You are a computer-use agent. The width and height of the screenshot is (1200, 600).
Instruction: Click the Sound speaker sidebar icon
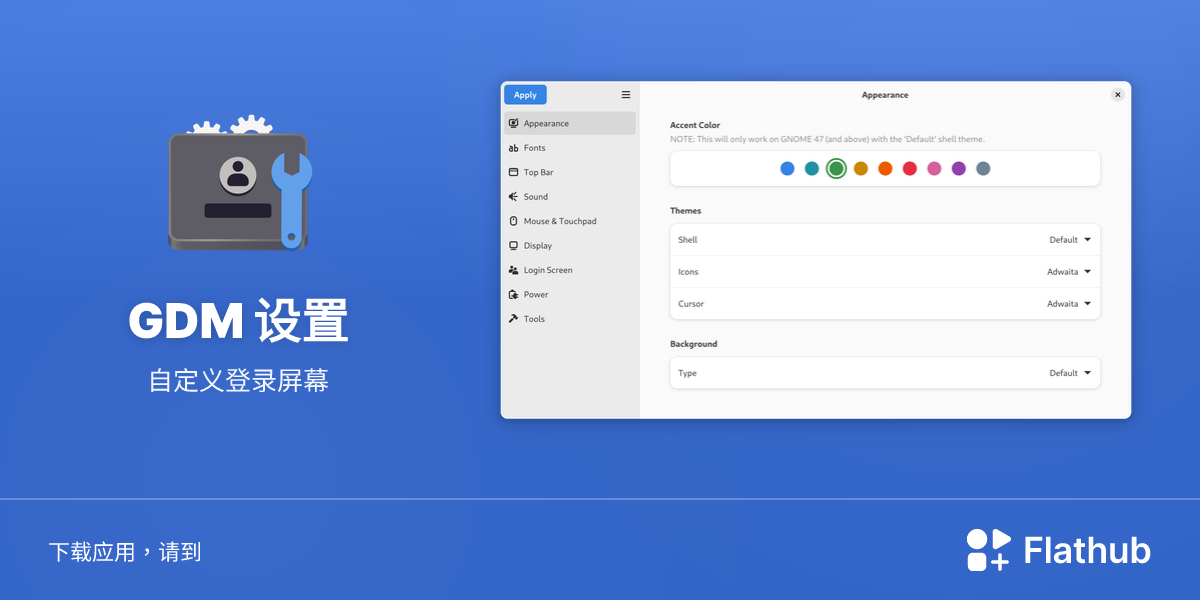513,197
